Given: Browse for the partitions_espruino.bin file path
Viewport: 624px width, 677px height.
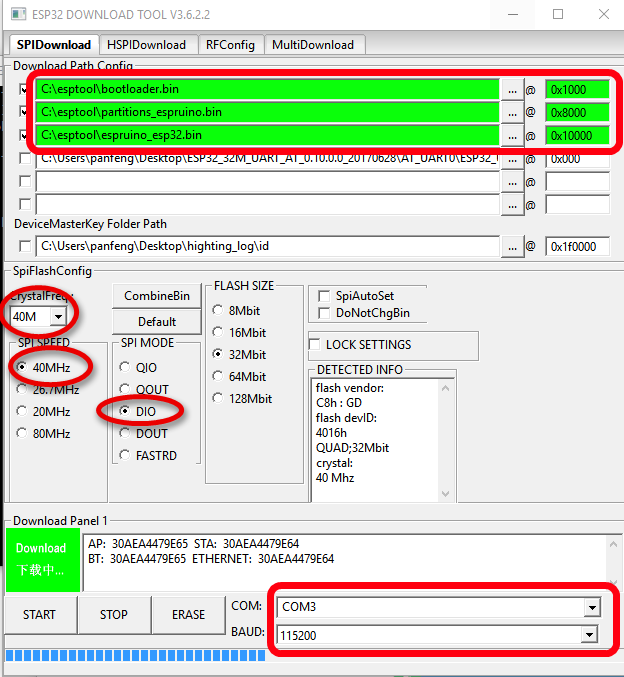Looking at the screenshot, I should point(512,113).
